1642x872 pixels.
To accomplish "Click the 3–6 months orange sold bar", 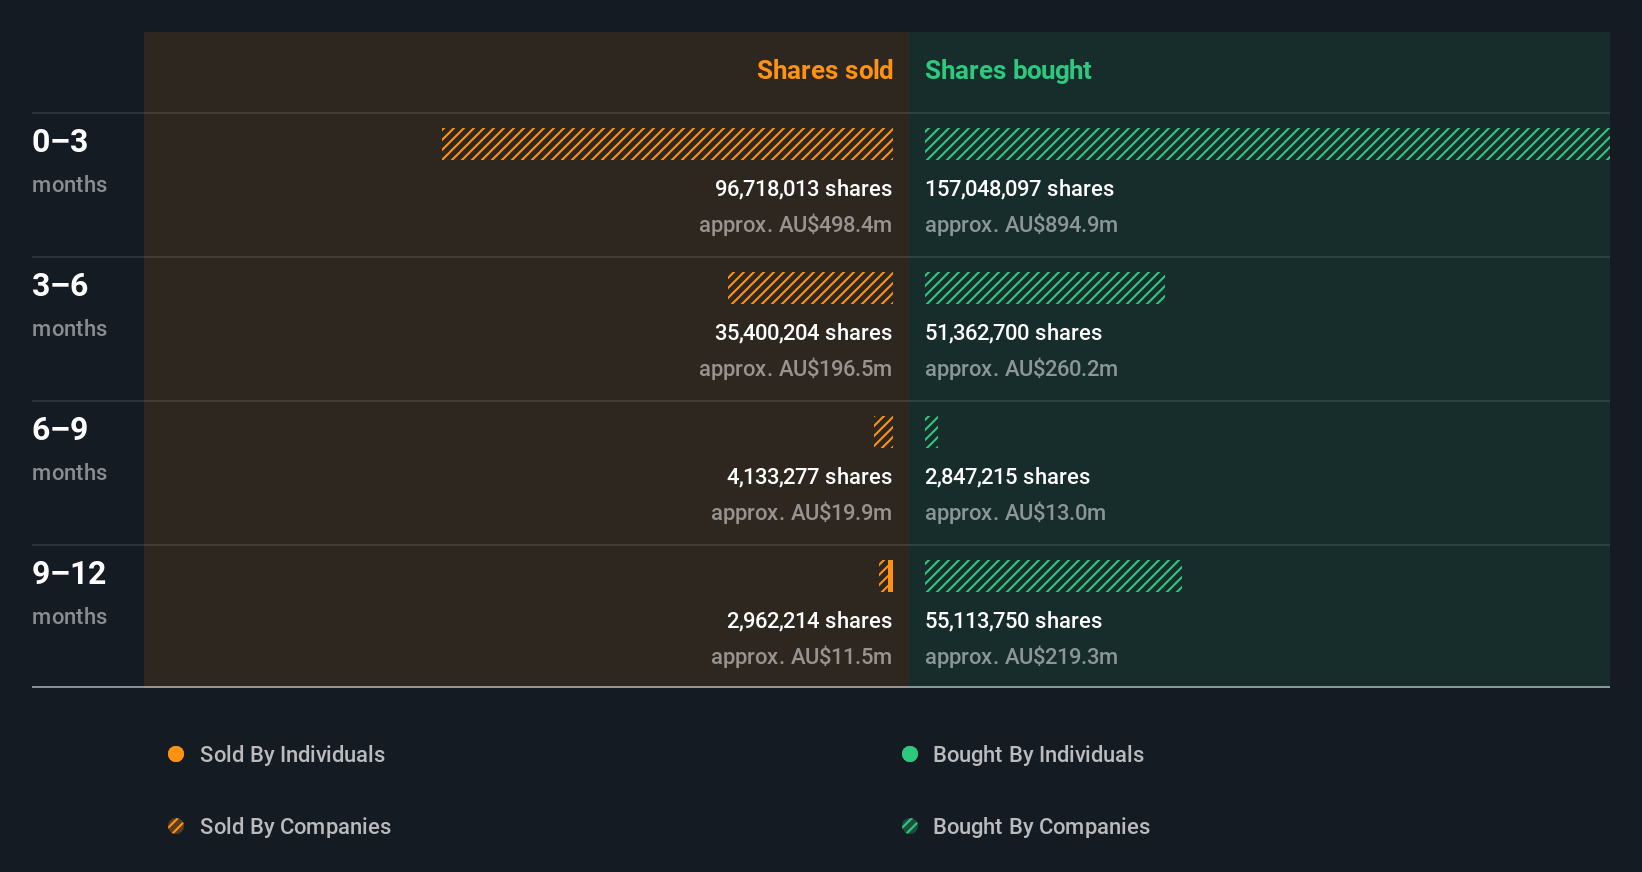I will point(810,288).
